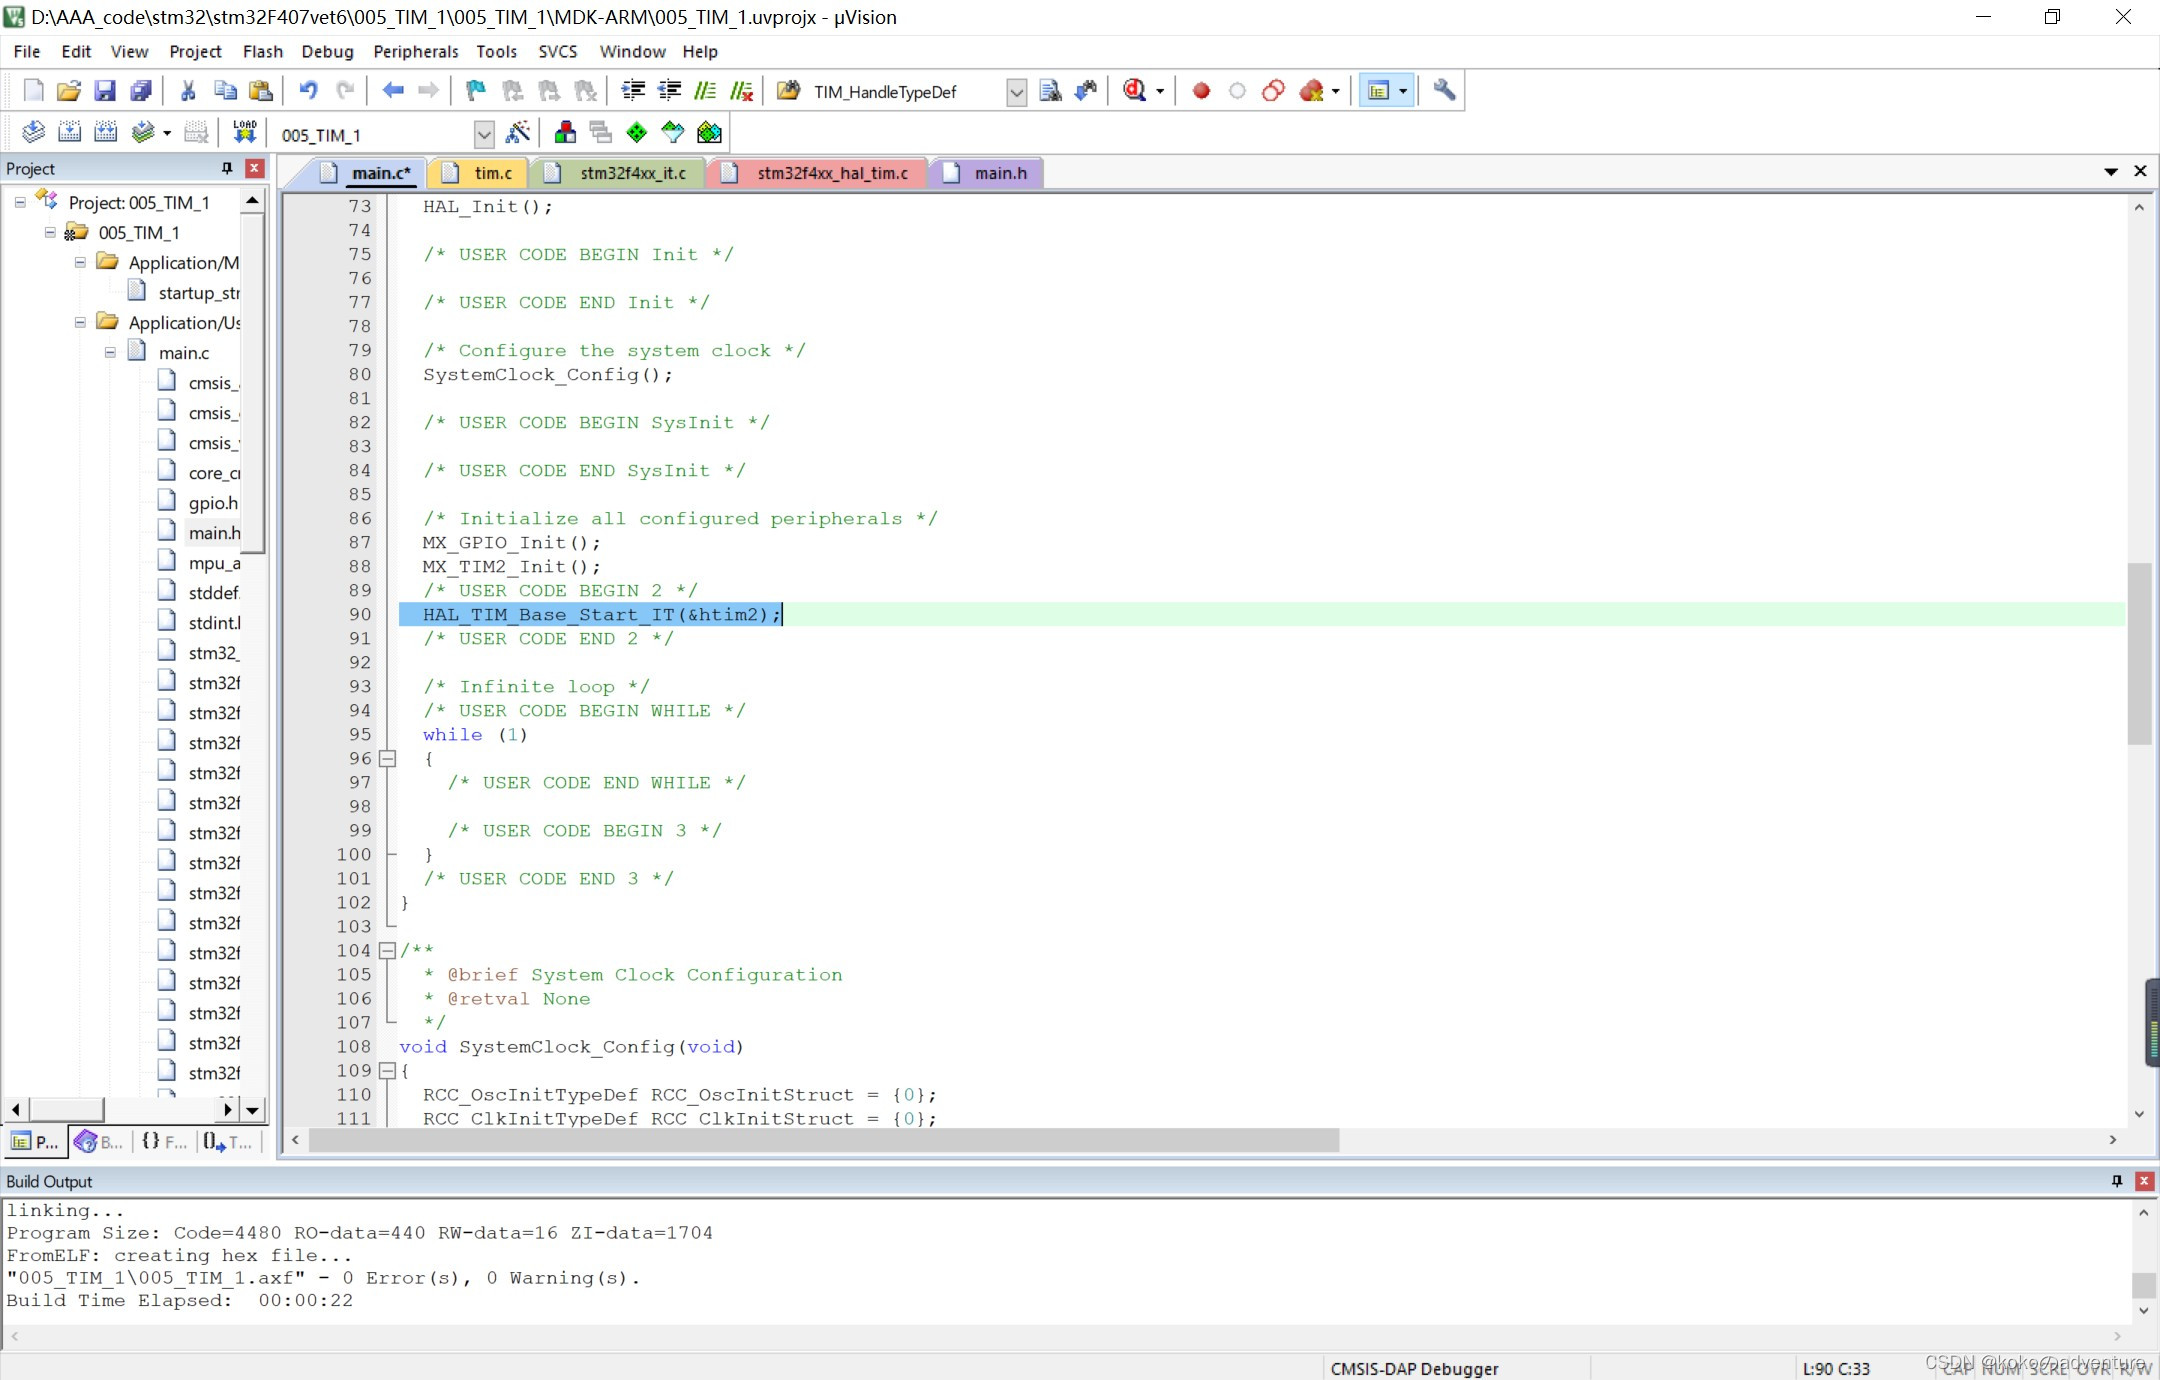Open the TIM_HandleTypeDef find dropdown

tap(1016, 92)
